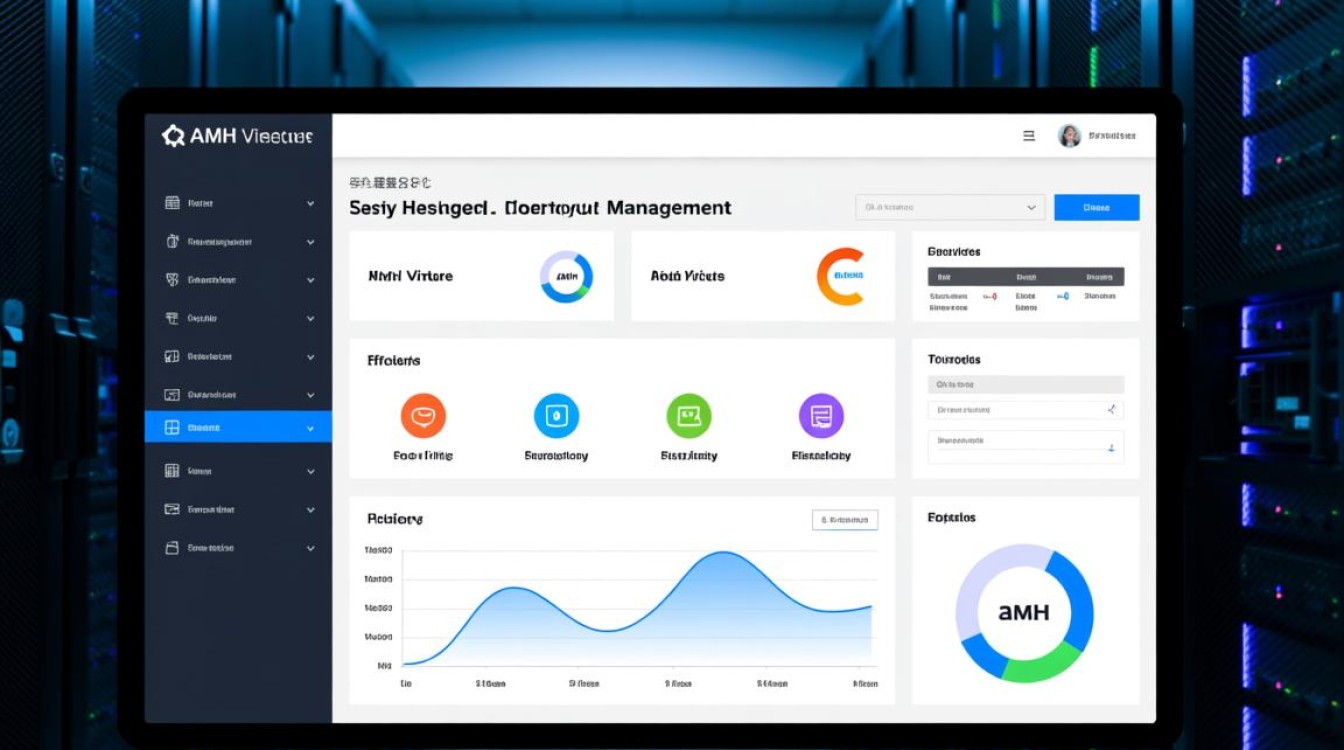
Task: Toggle the blue switch in the services table
Action: [1062, 296]
